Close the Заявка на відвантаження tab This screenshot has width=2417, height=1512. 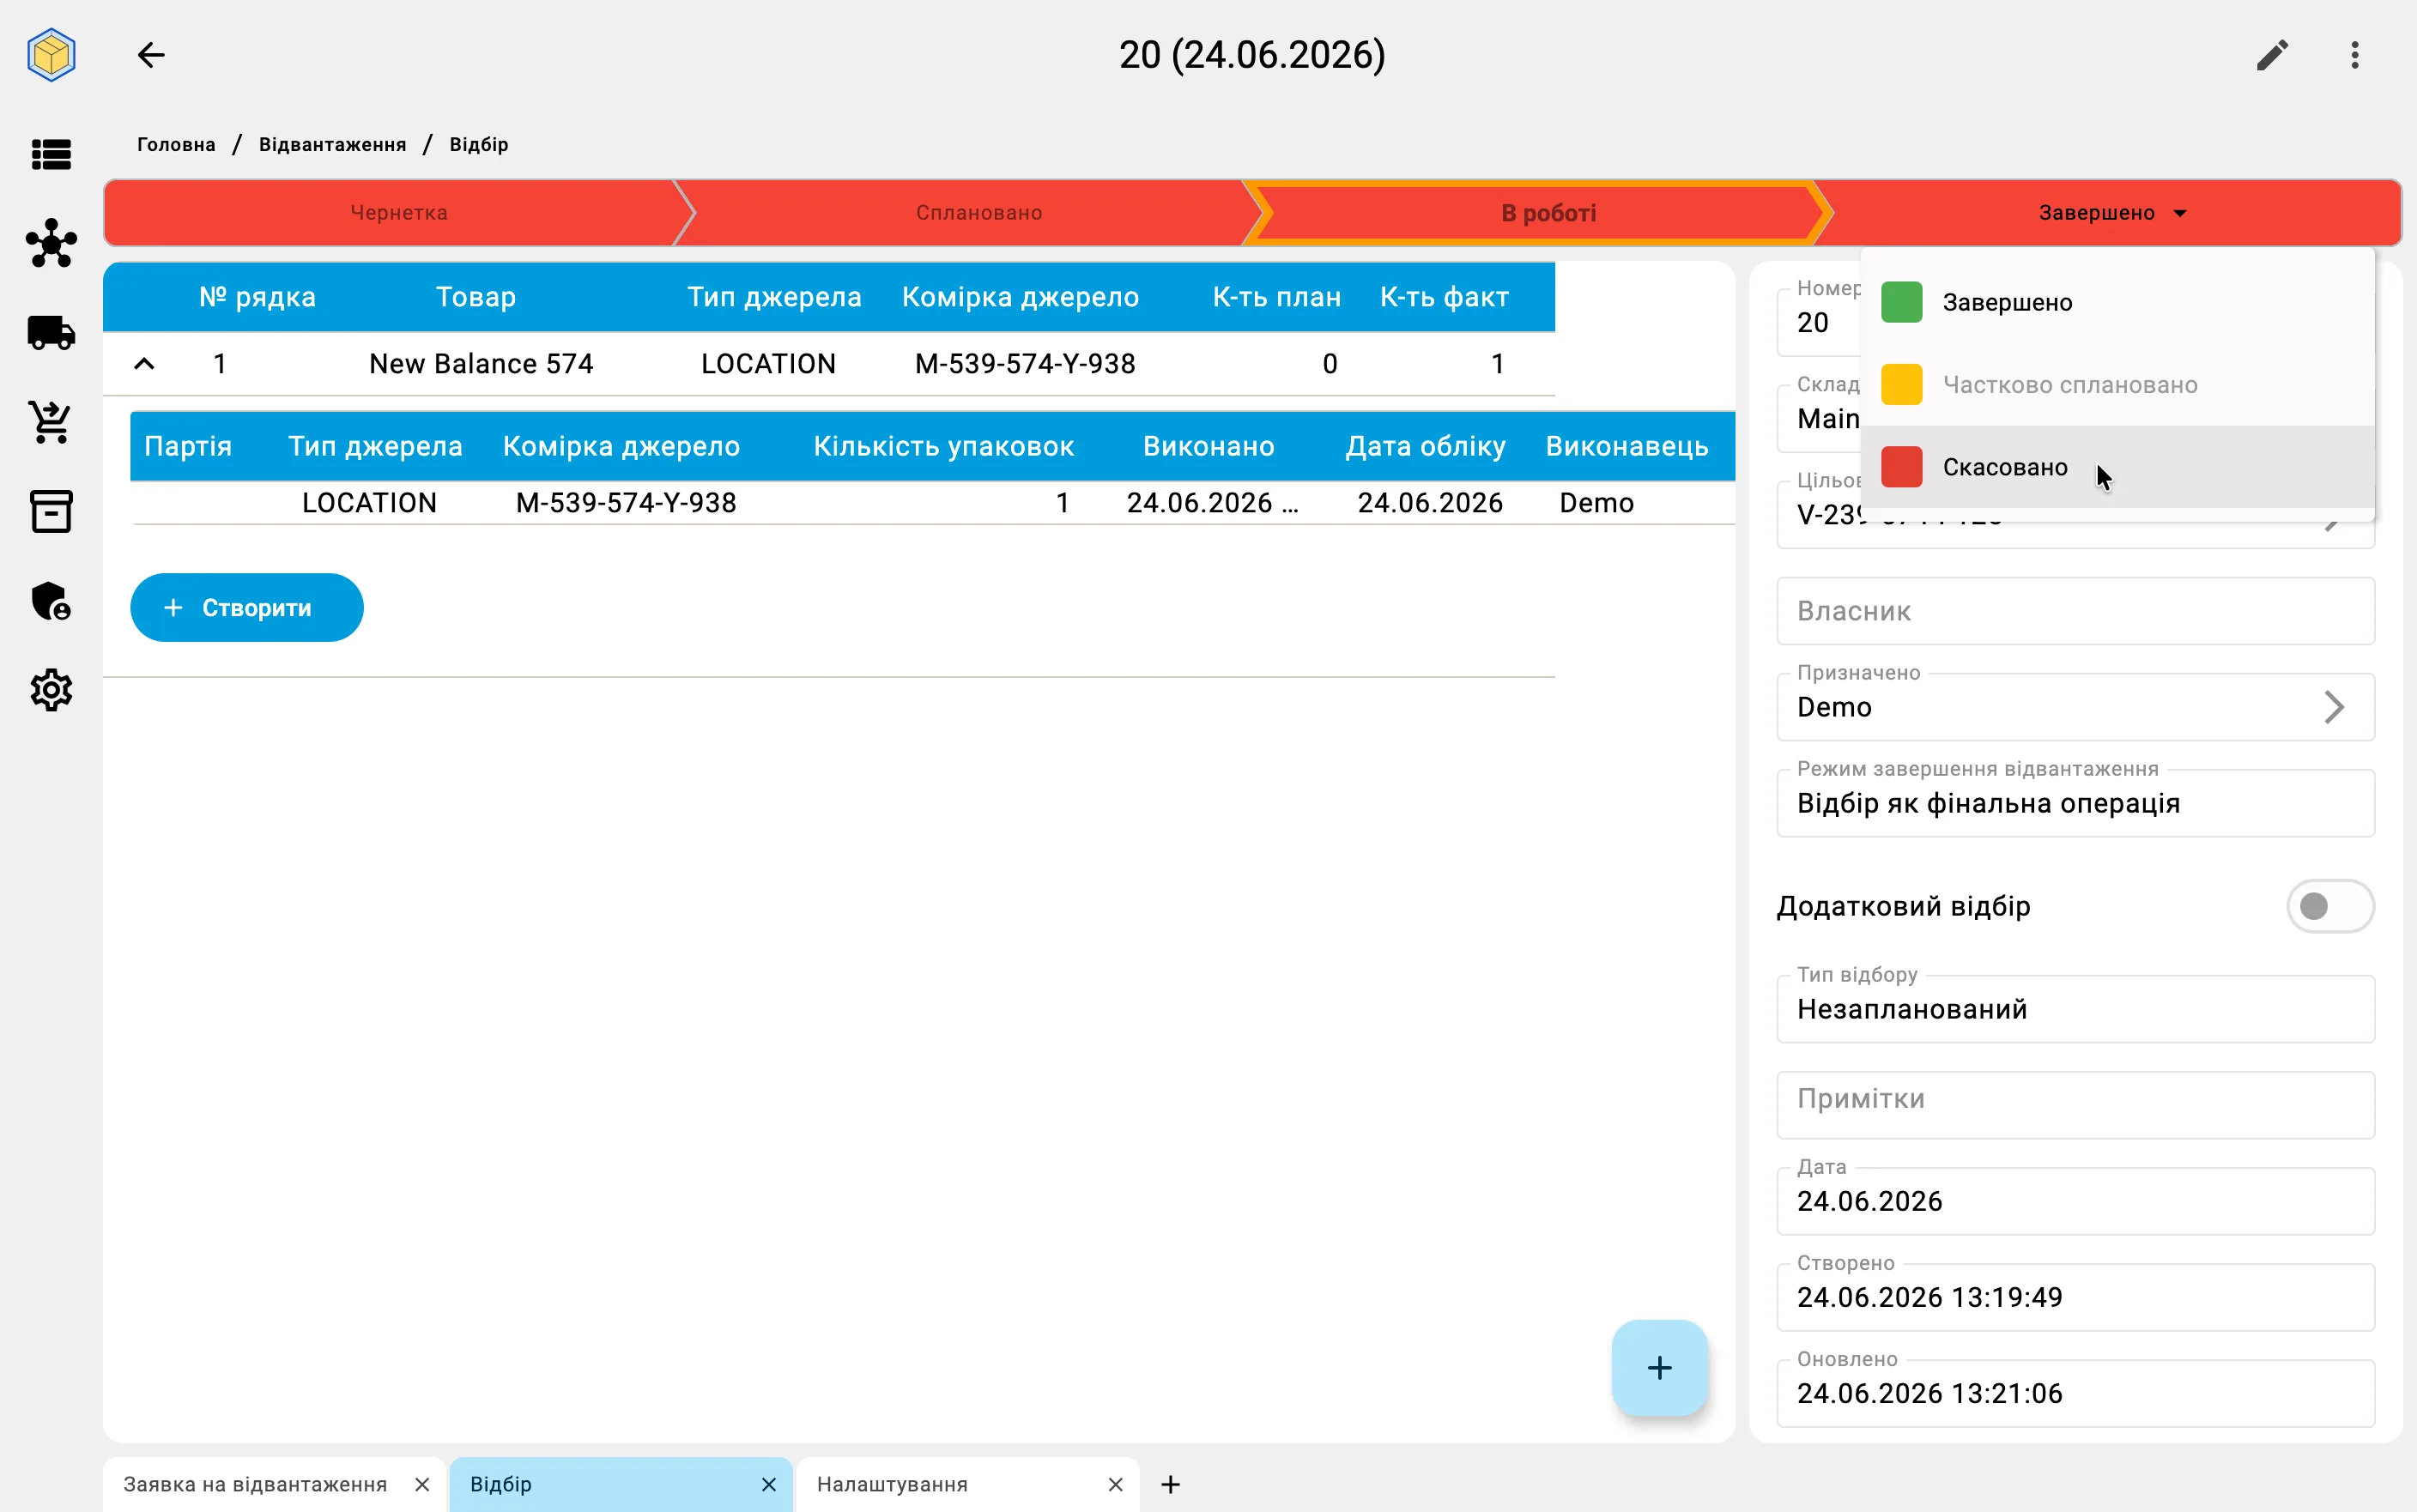[422, 1484]
